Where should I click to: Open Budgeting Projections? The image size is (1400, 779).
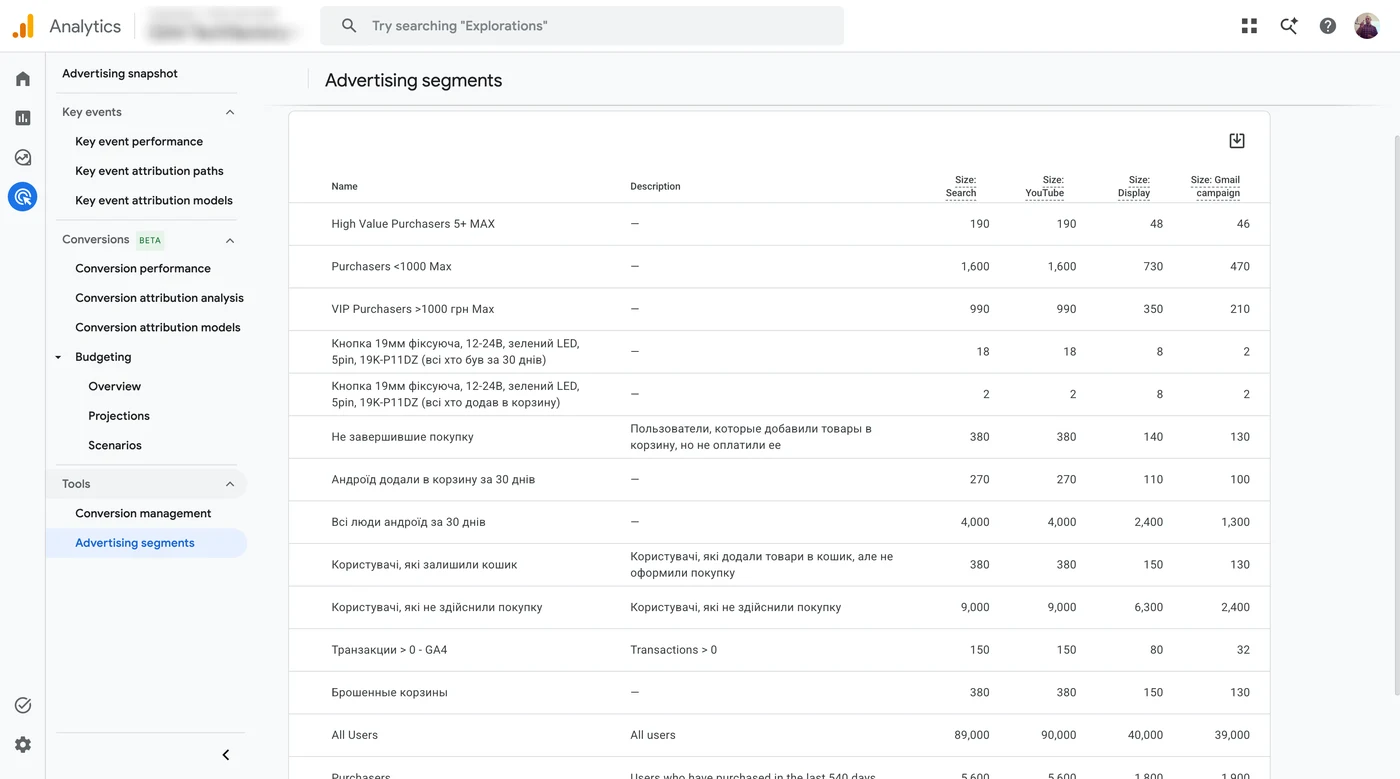[x=119, y=416]
